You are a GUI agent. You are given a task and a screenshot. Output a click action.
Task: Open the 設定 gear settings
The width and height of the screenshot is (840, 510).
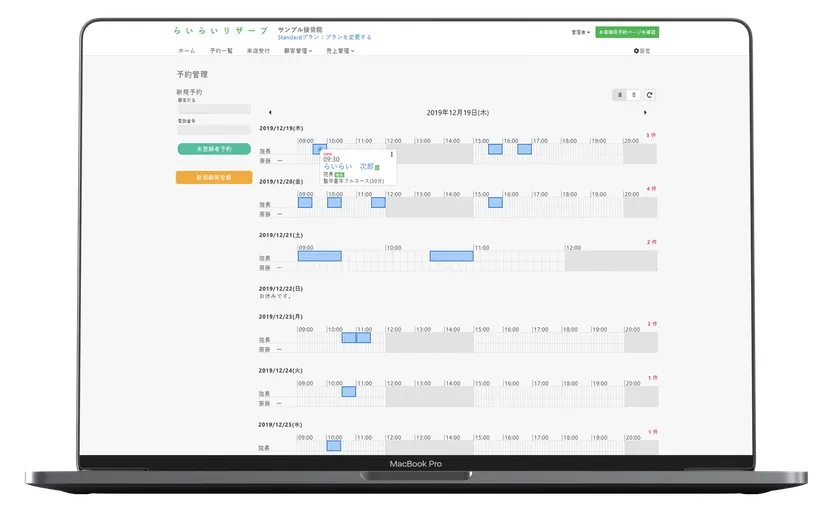coord(642,51)
